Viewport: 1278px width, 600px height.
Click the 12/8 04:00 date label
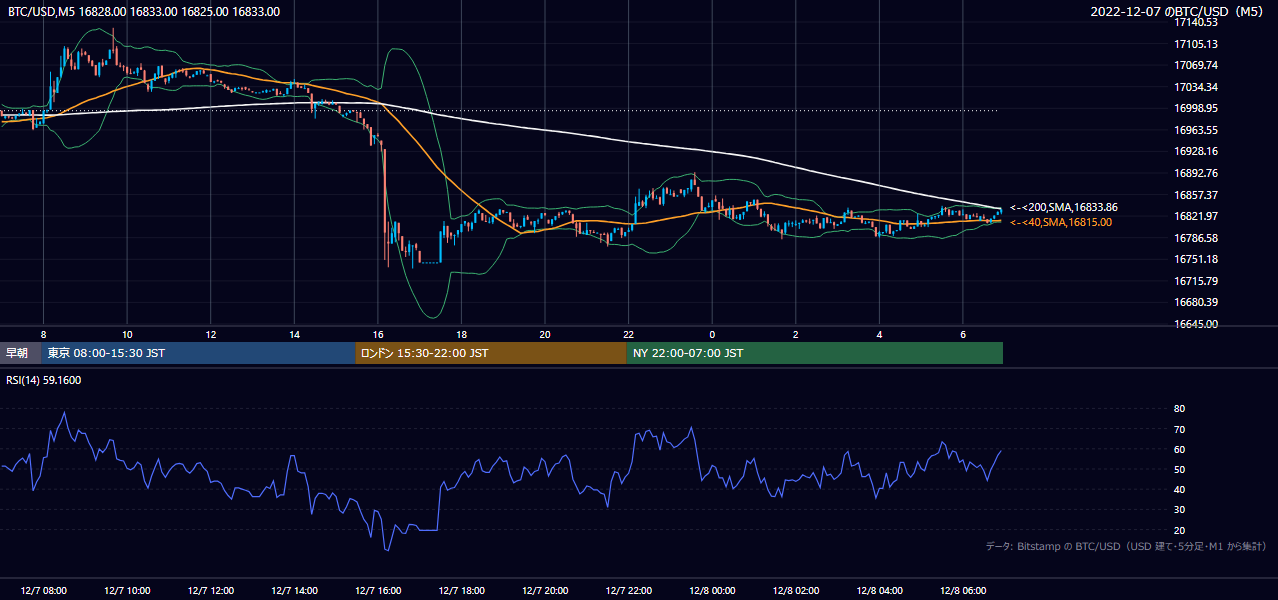click(879, 590)
